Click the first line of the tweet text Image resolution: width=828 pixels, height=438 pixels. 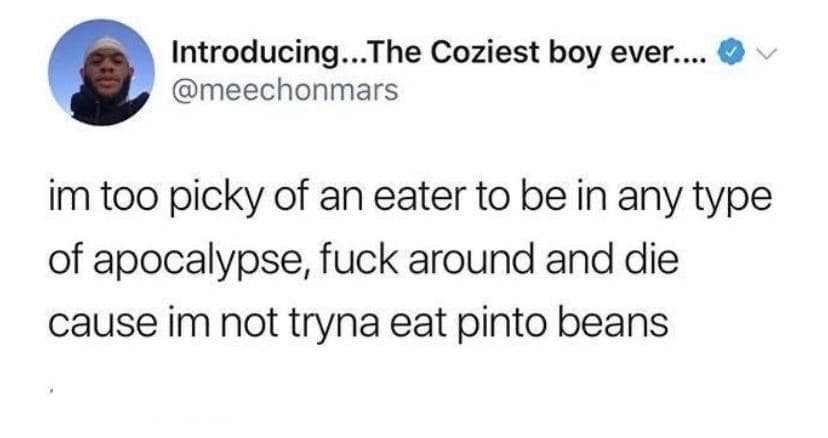coord(408,198)
